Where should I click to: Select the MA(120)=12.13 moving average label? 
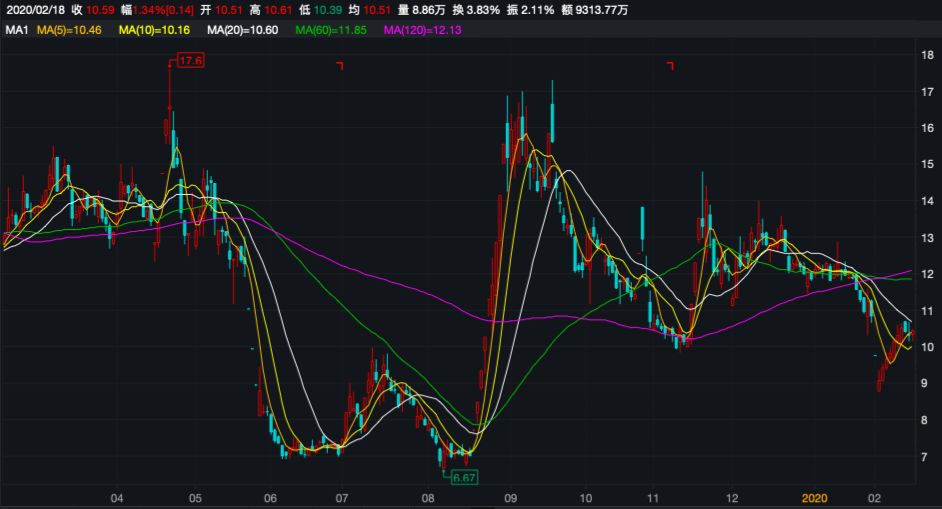(423, 30)
